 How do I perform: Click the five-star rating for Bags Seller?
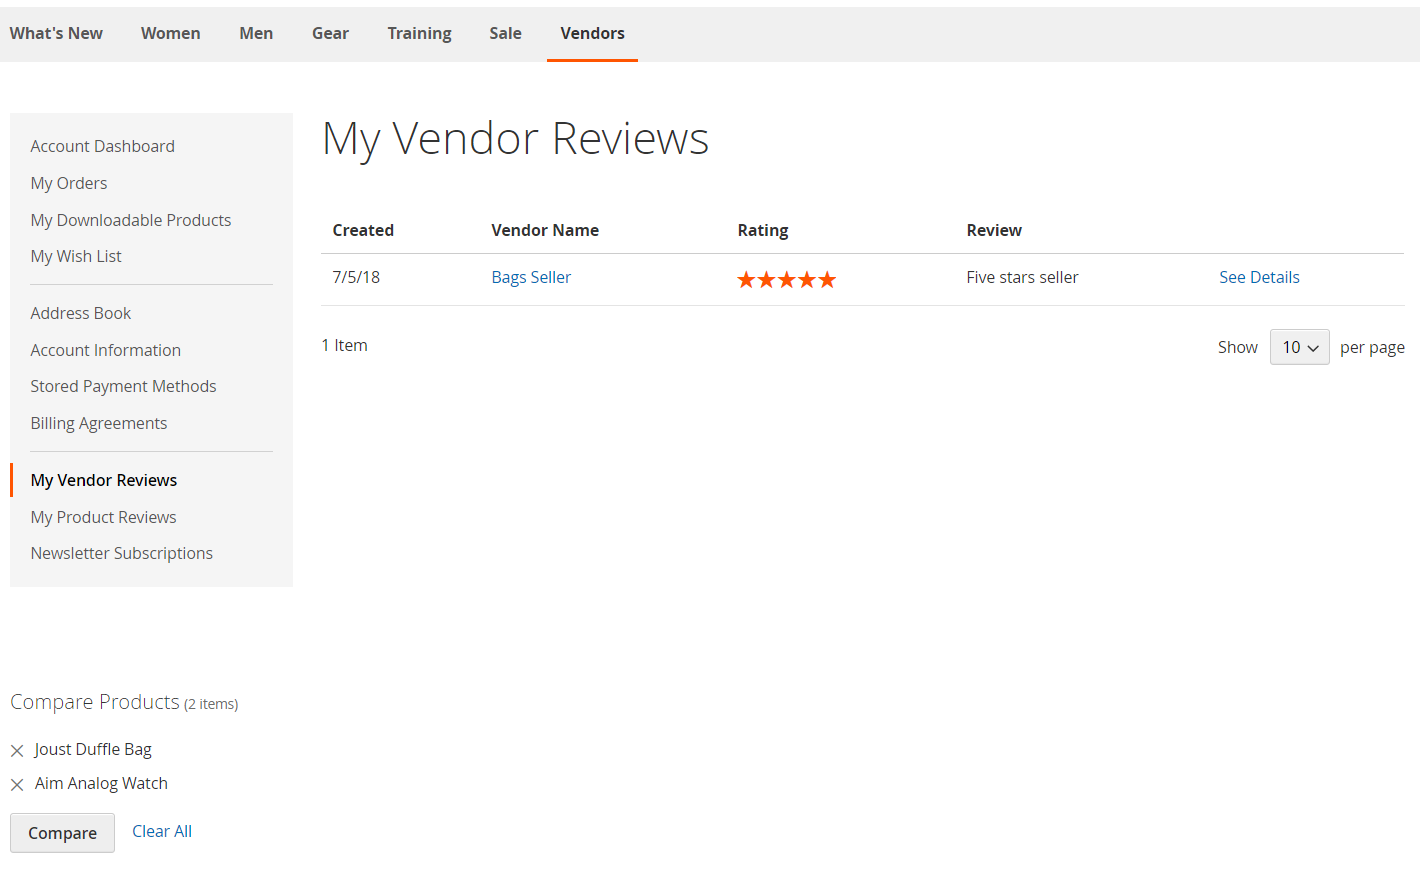pyautogui.click(x=786, y=279)
